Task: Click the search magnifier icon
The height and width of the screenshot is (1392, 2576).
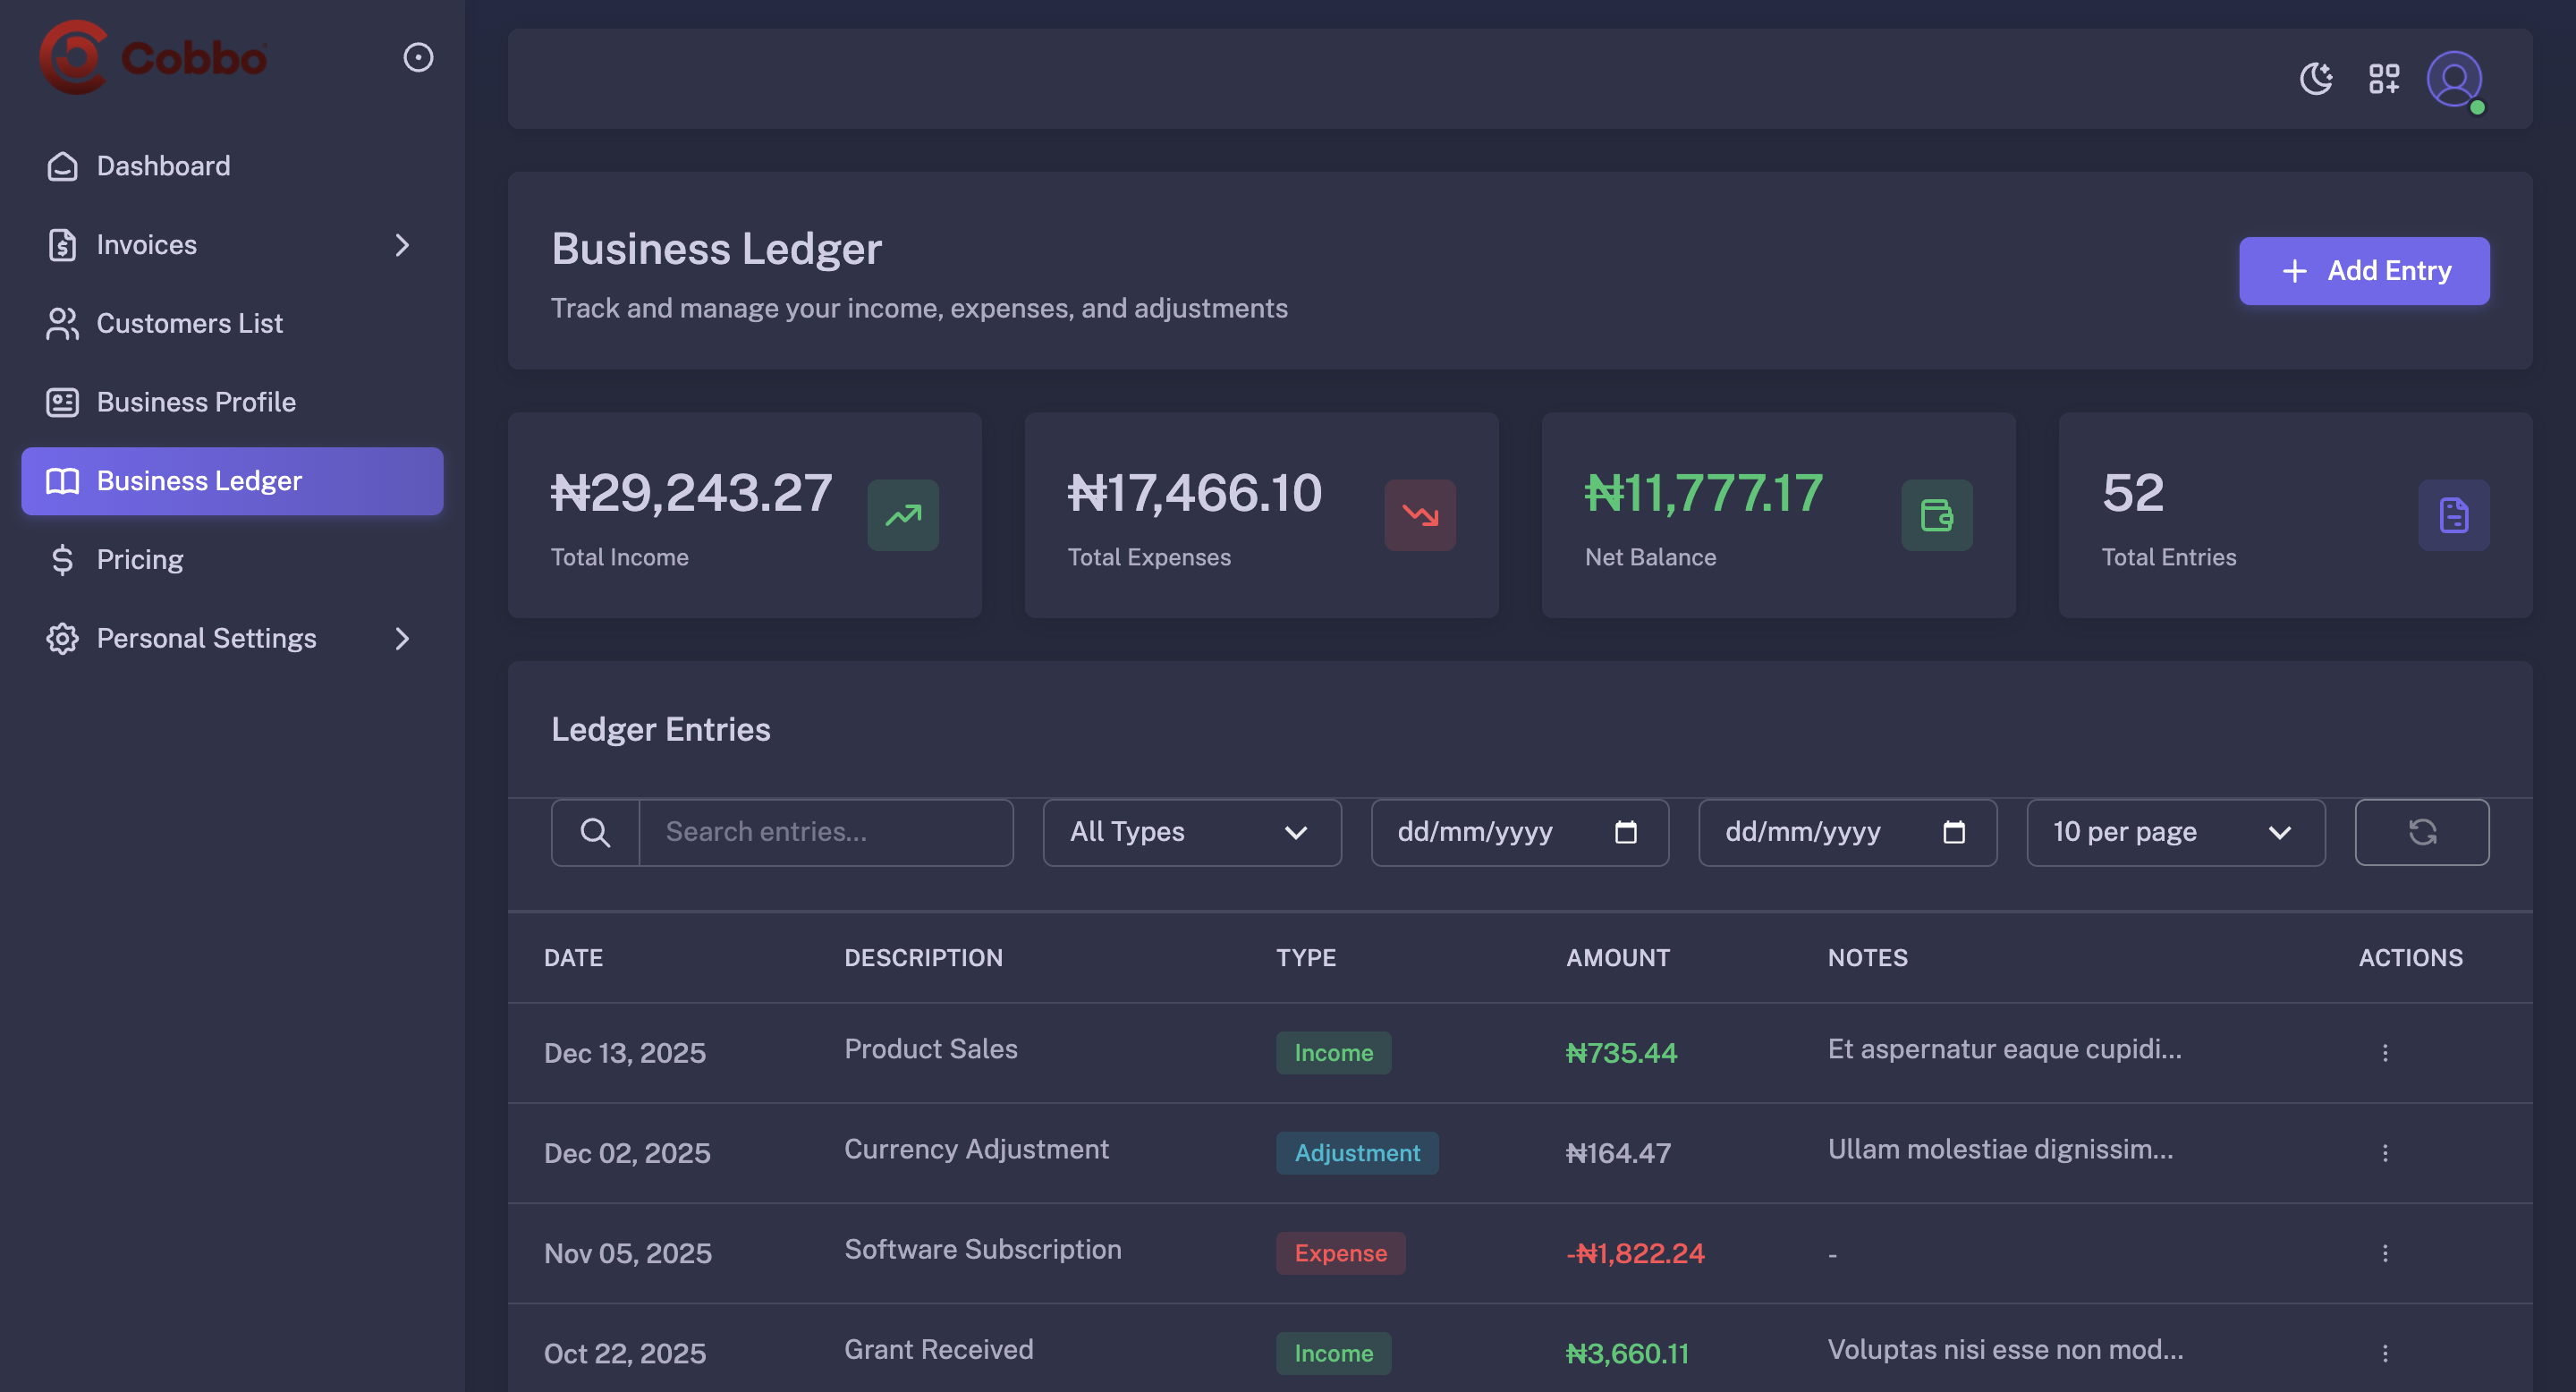Action: (595, 832)
